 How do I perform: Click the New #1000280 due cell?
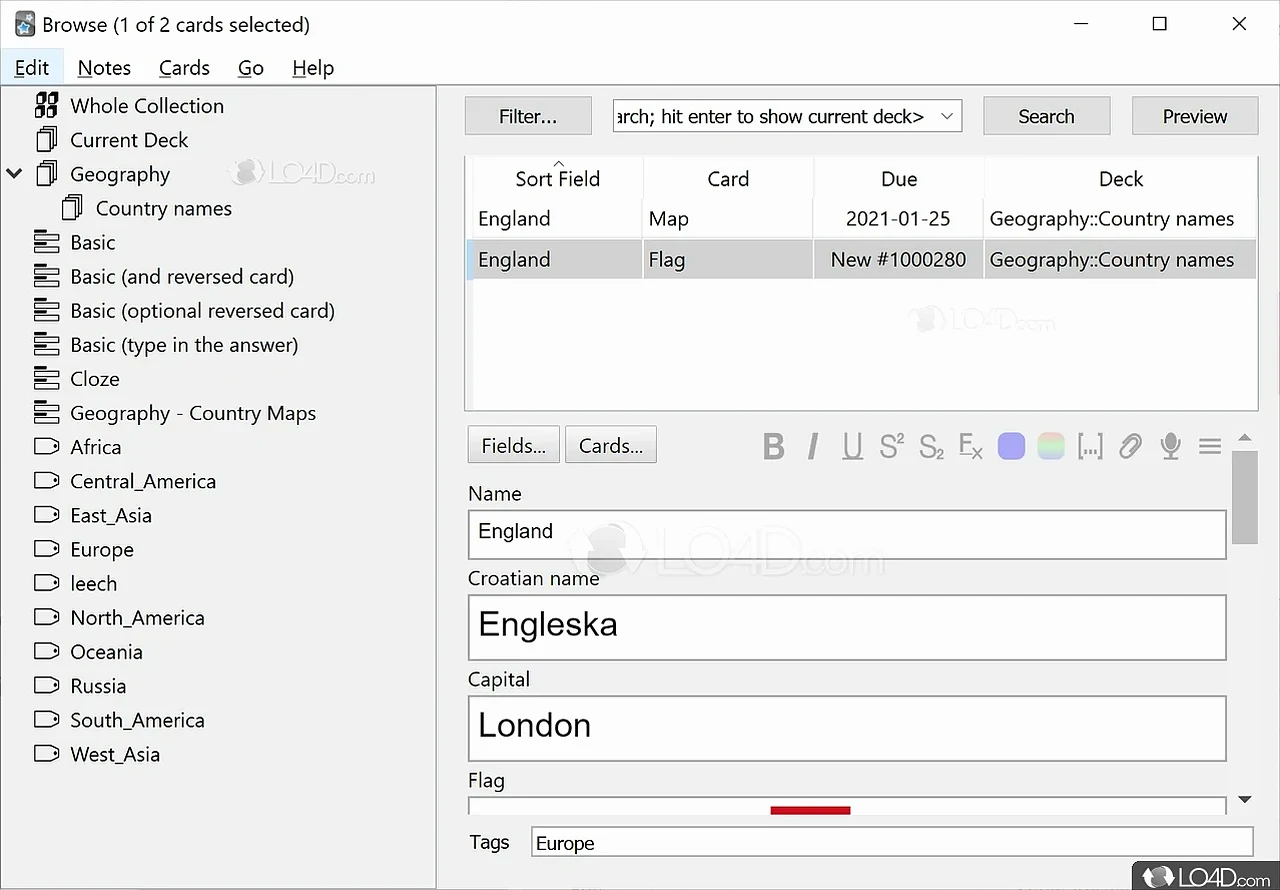coord(898,260)
